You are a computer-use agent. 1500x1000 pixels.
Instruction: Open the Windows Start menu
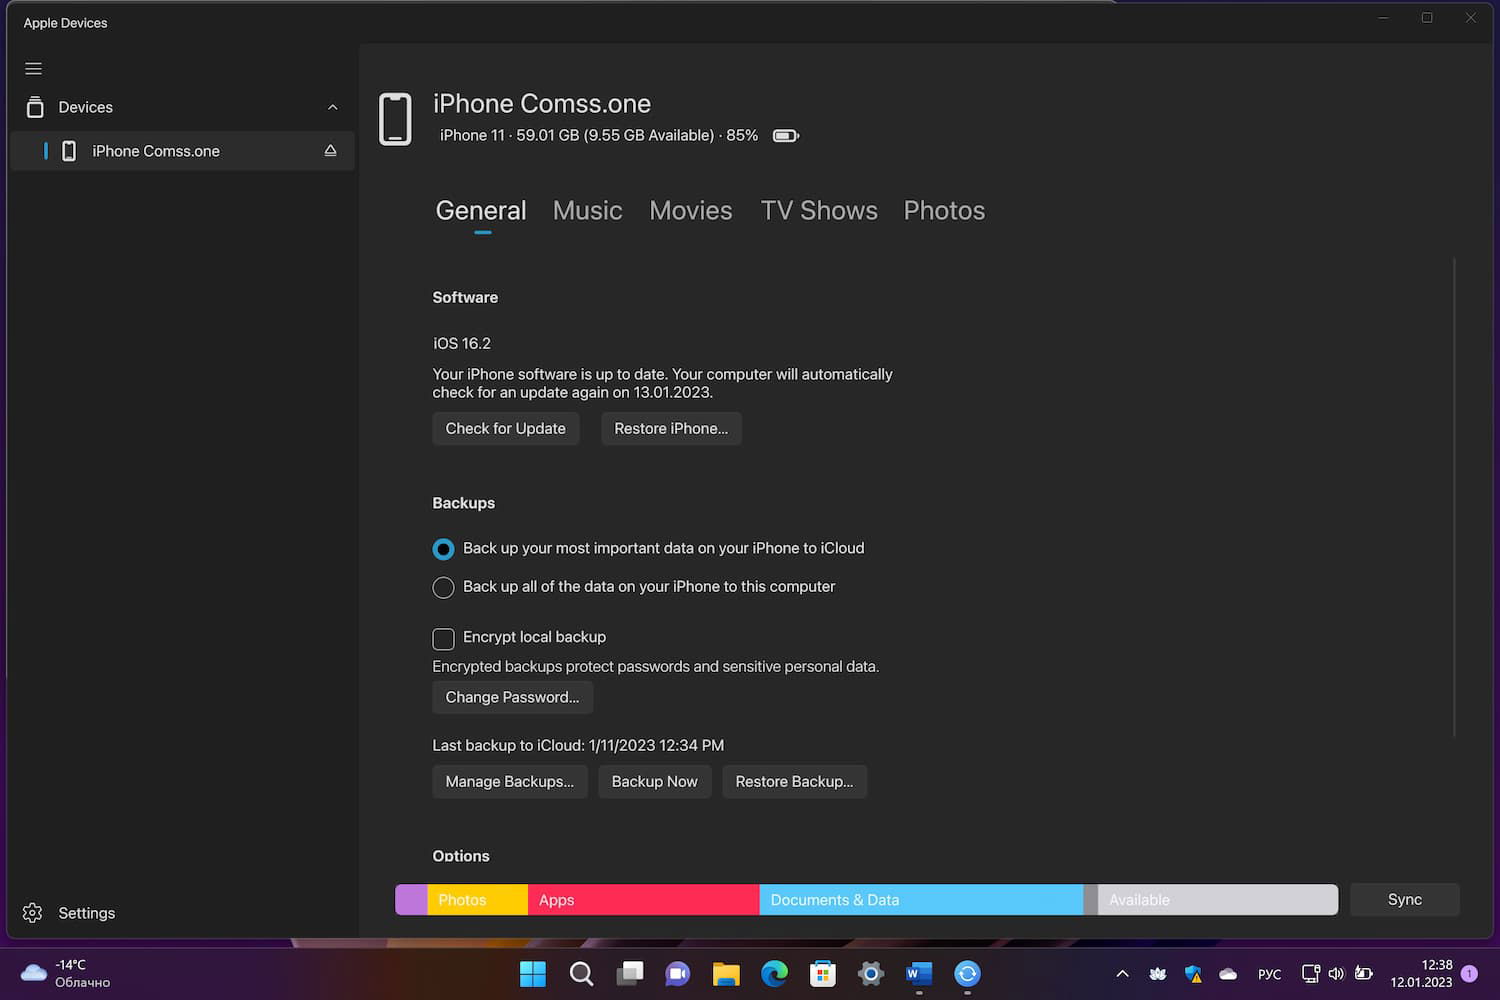pos(533,973)
